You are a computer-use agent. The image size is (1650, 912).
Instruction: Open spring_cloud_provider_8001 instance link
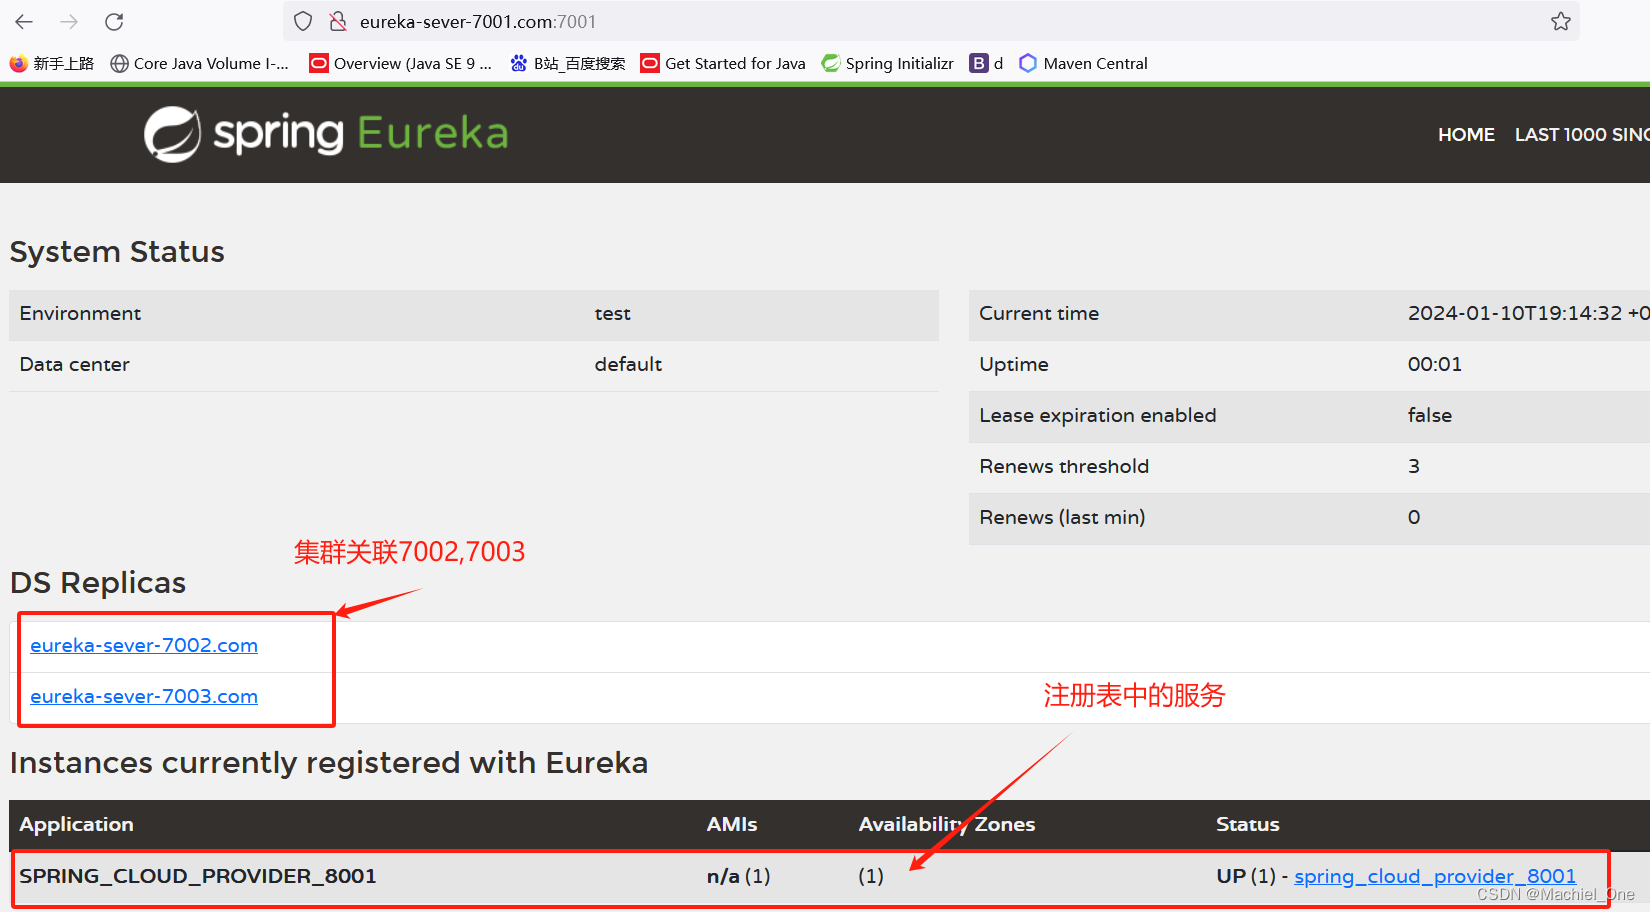(1435, 877)
